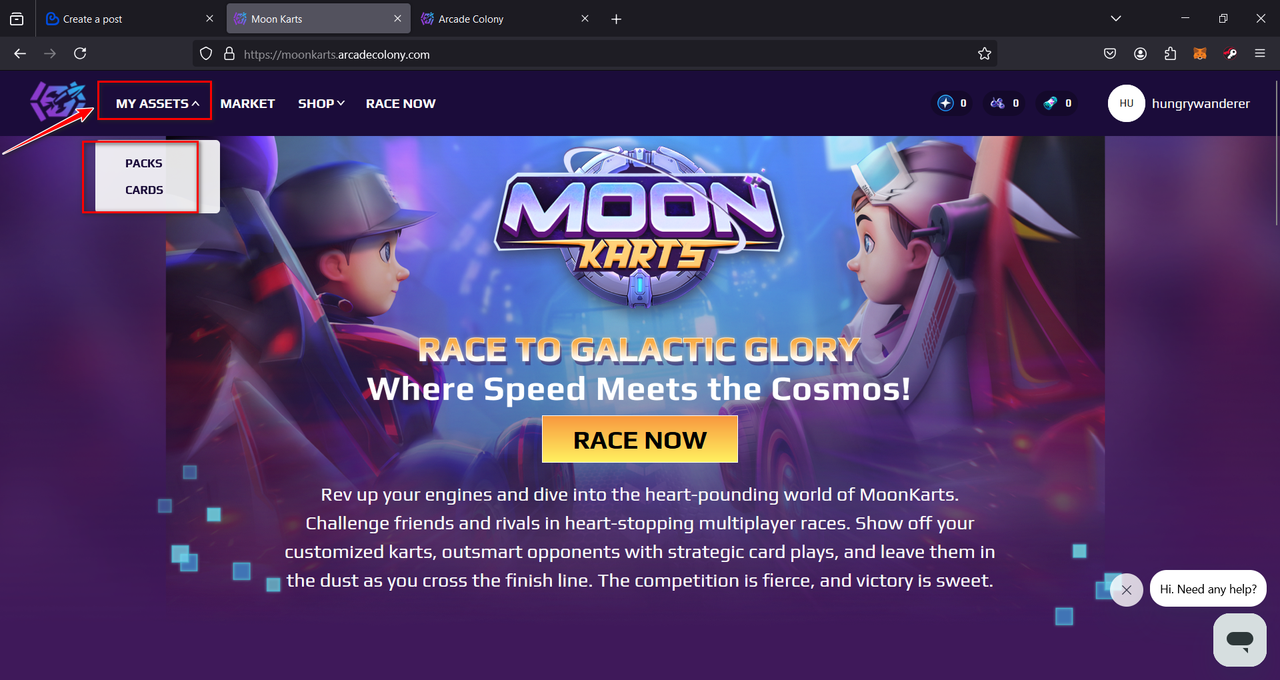
Task: Click the yellow RACE NOW button
Action: [x=640, y=440]
